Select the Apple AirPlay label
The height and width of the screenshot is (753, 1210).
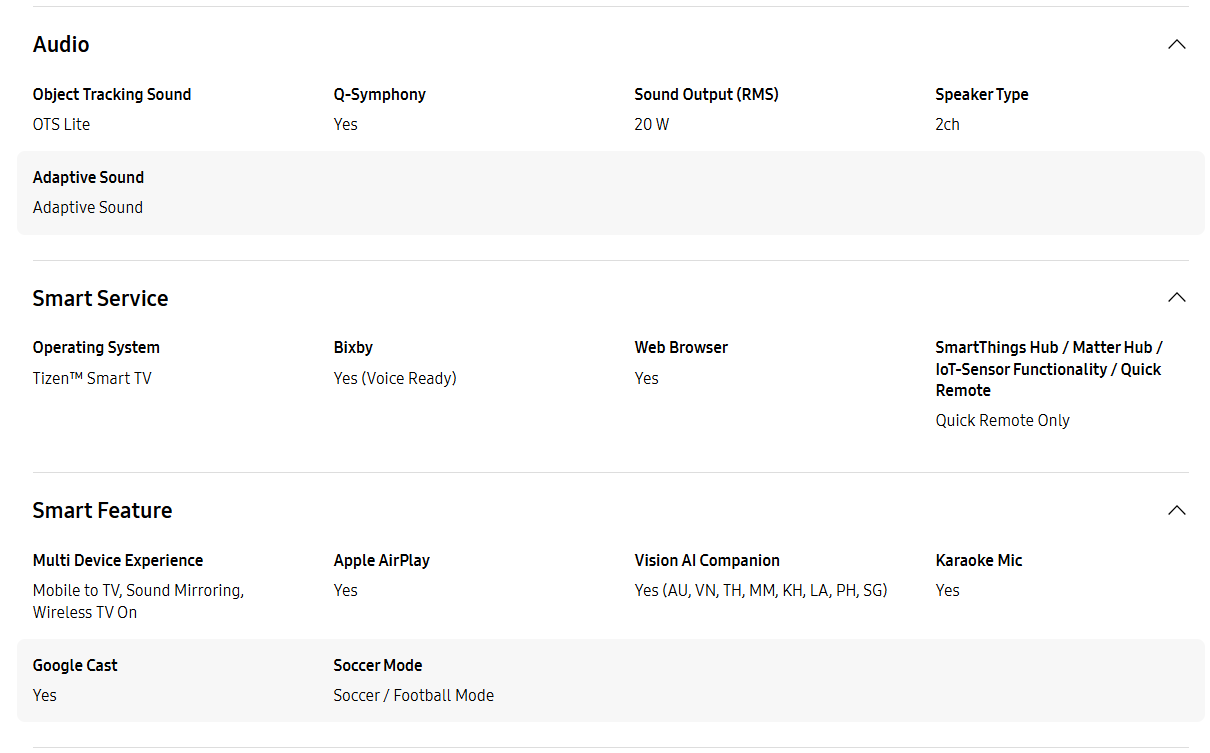[x=382, y=560]
